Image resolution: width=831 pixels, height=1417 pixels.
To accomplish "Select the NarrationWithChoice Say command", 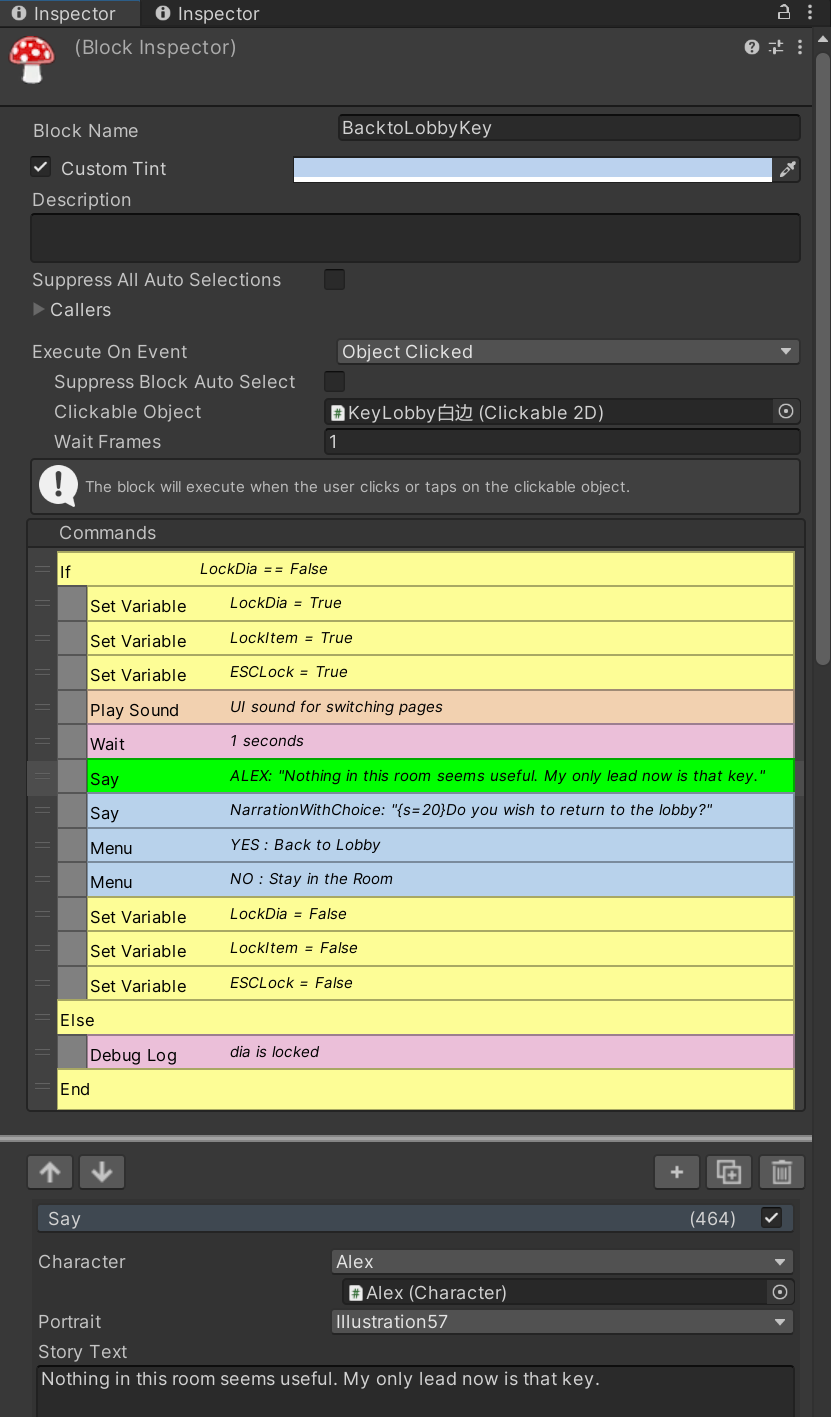I will tap(441, 811).
